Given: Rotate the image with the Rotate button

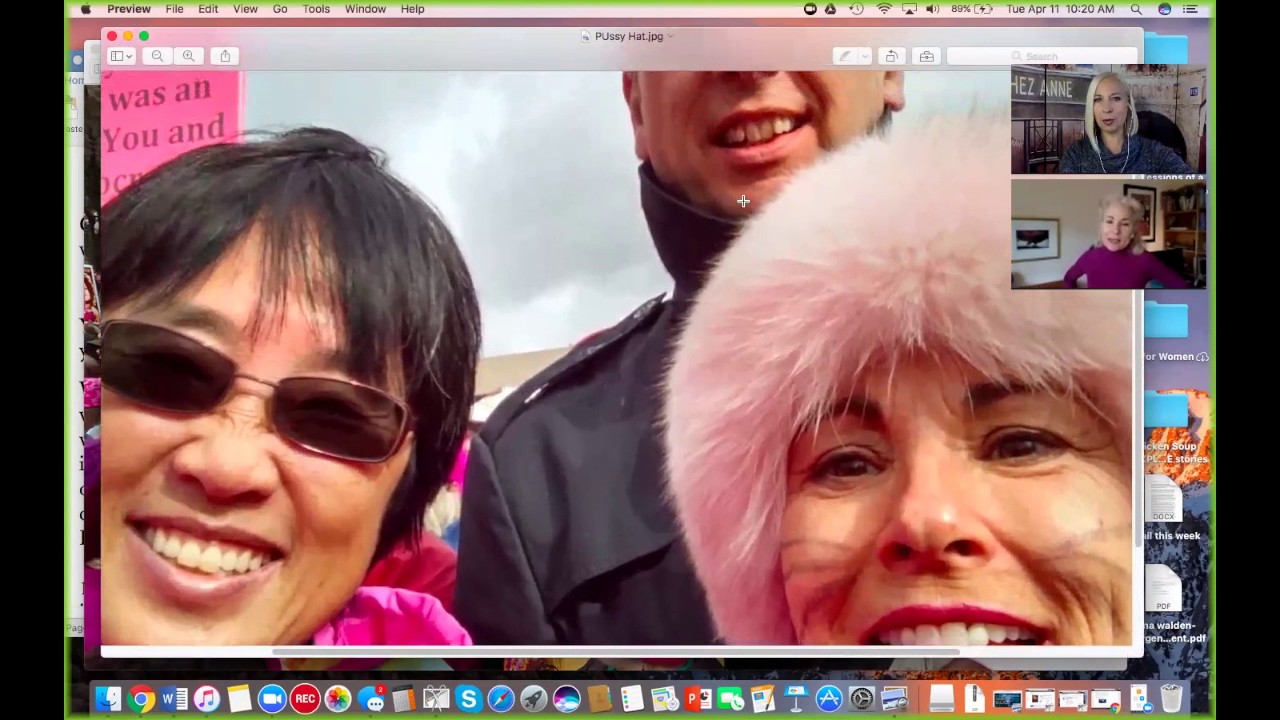Looking at the screenshot, I should click(x=891, y=57).
